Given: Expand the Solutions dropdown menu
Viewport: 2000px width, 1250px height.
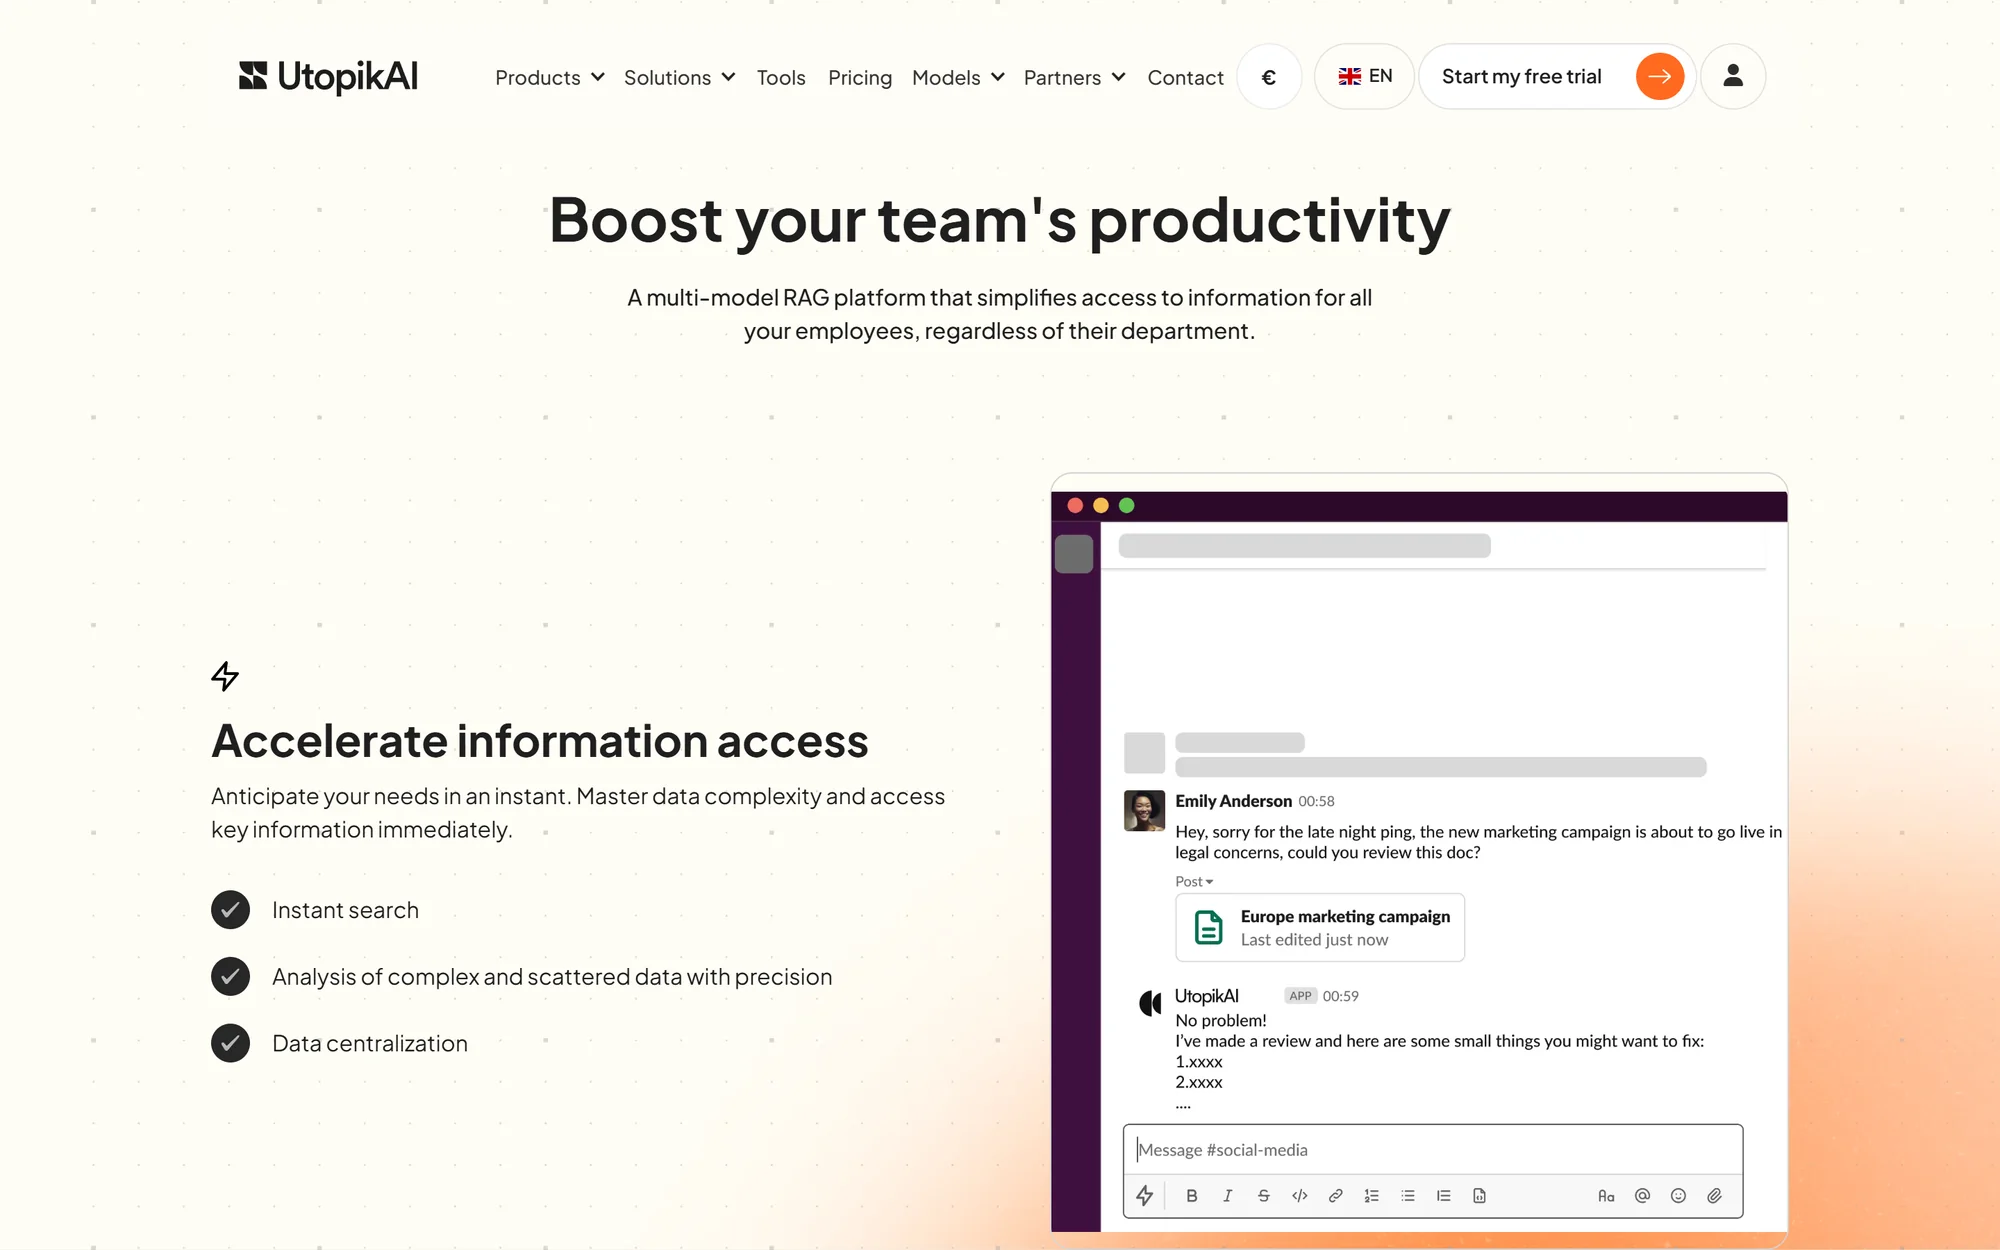Looking at the screenshot, I should point(680,77).
